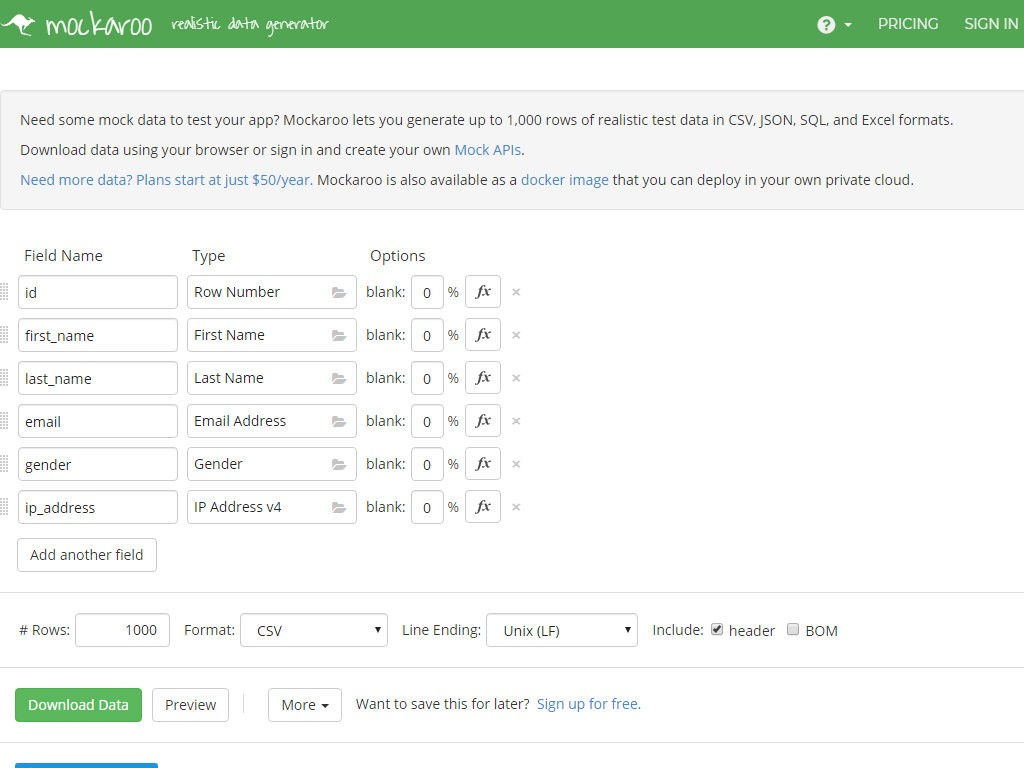Viewport: 1024px width, 768px height.
Task: Uncheck the header checkbox
Action: 717,630
